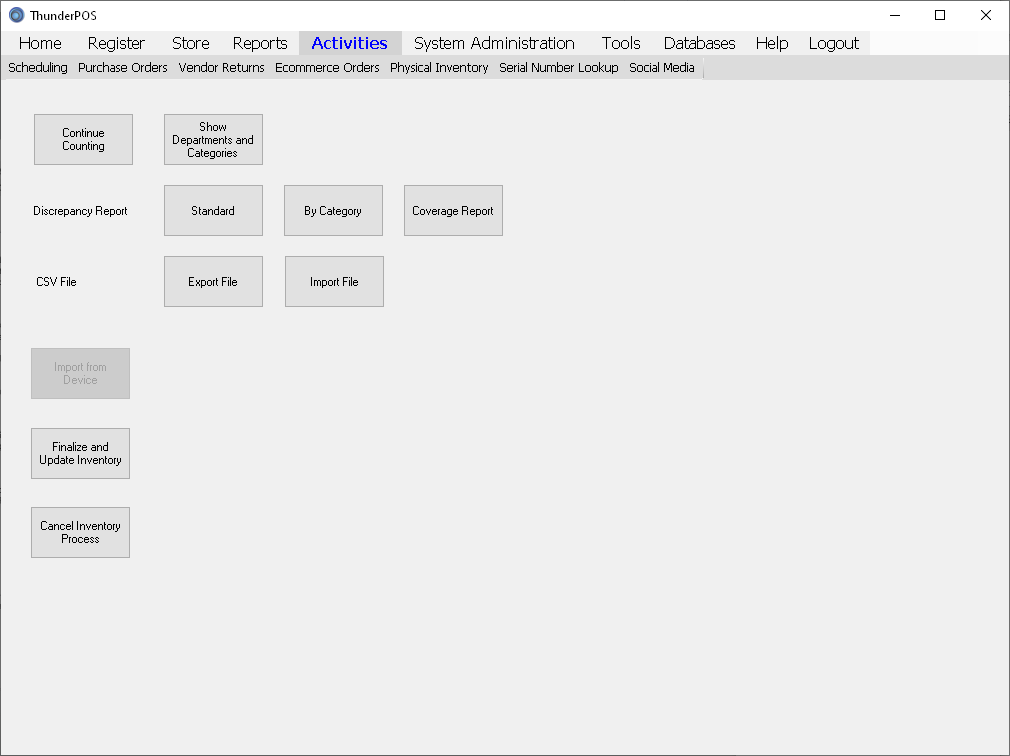This screenshot has height=756, width=1010.
Task: Go to the Scheduling tab
Action: point(38,68)
